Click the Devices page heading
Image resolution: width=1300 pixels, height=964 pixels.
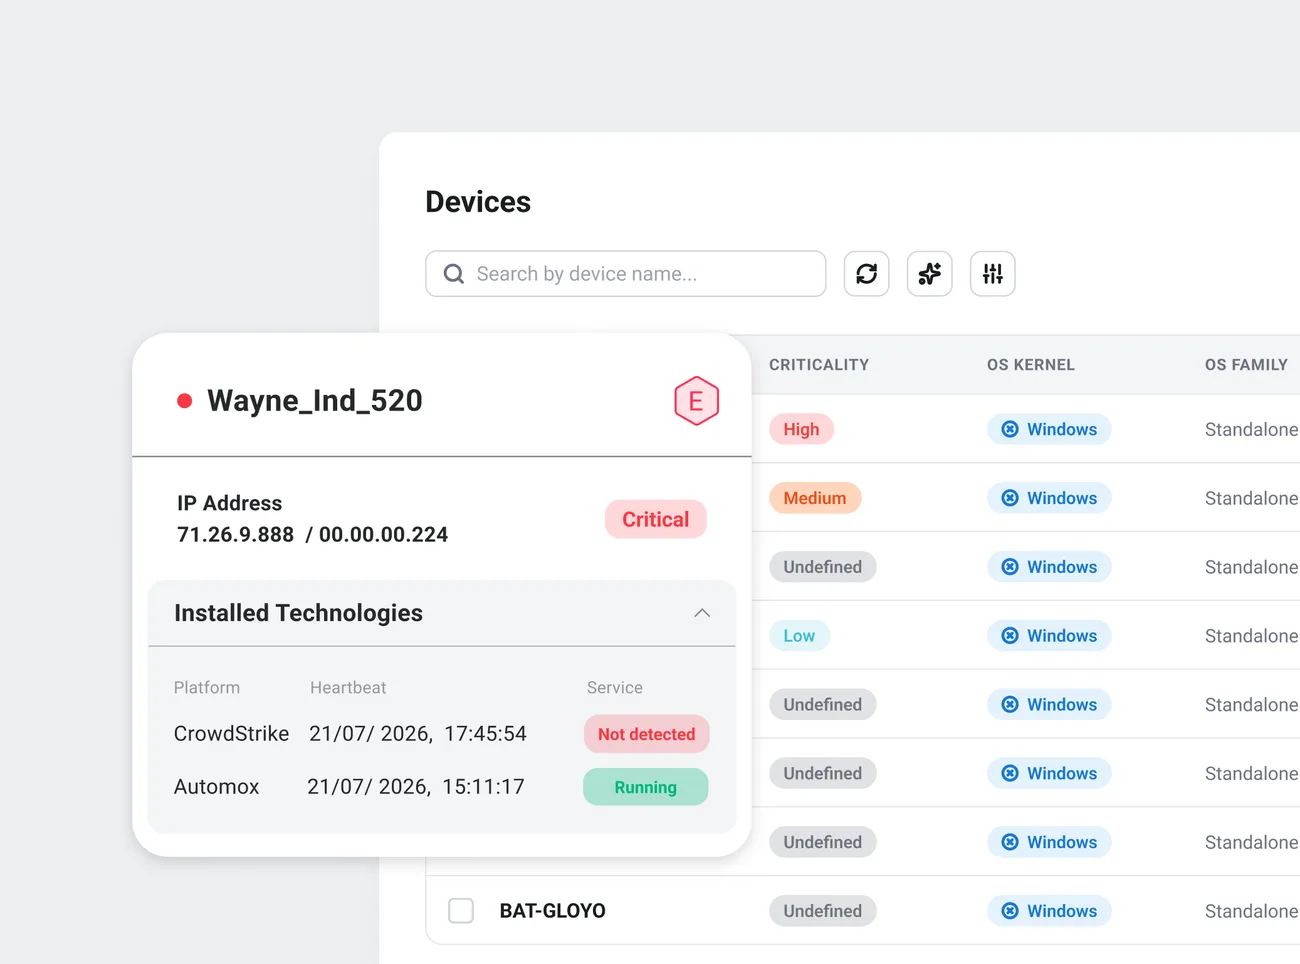[x=478, y=202]
